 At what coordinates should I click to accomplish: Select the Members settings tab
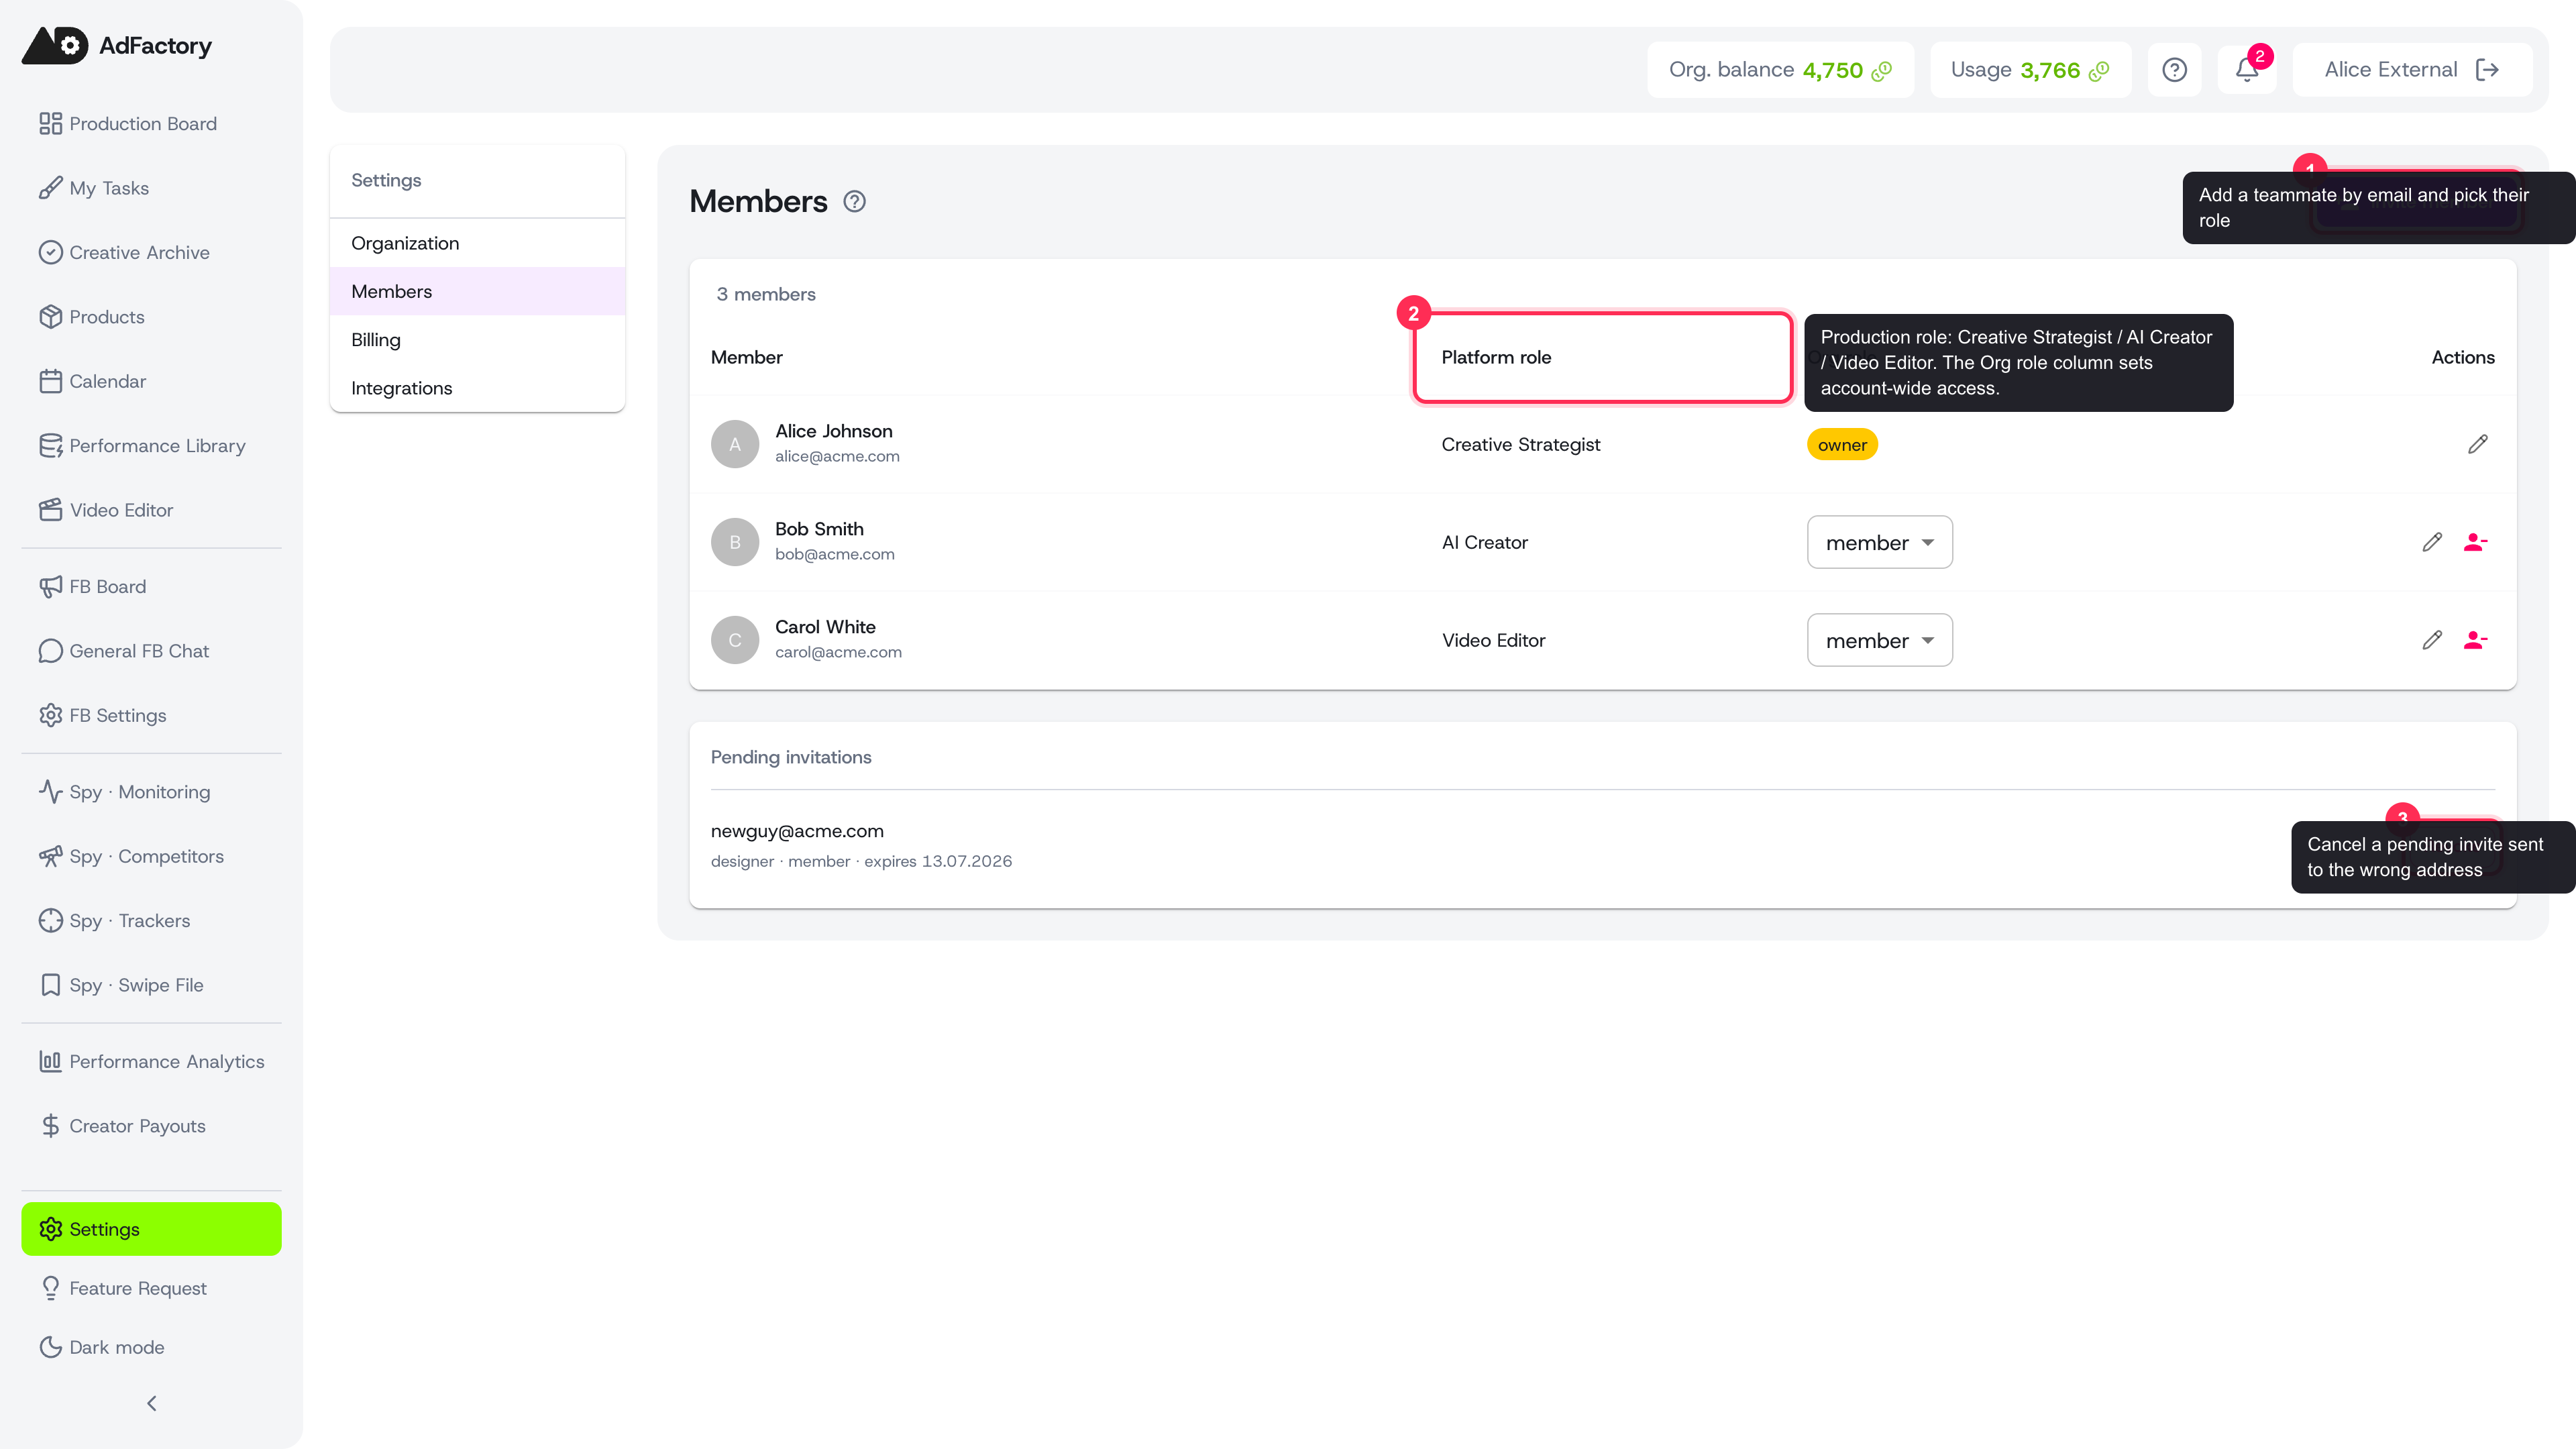[x=477, y=291]
